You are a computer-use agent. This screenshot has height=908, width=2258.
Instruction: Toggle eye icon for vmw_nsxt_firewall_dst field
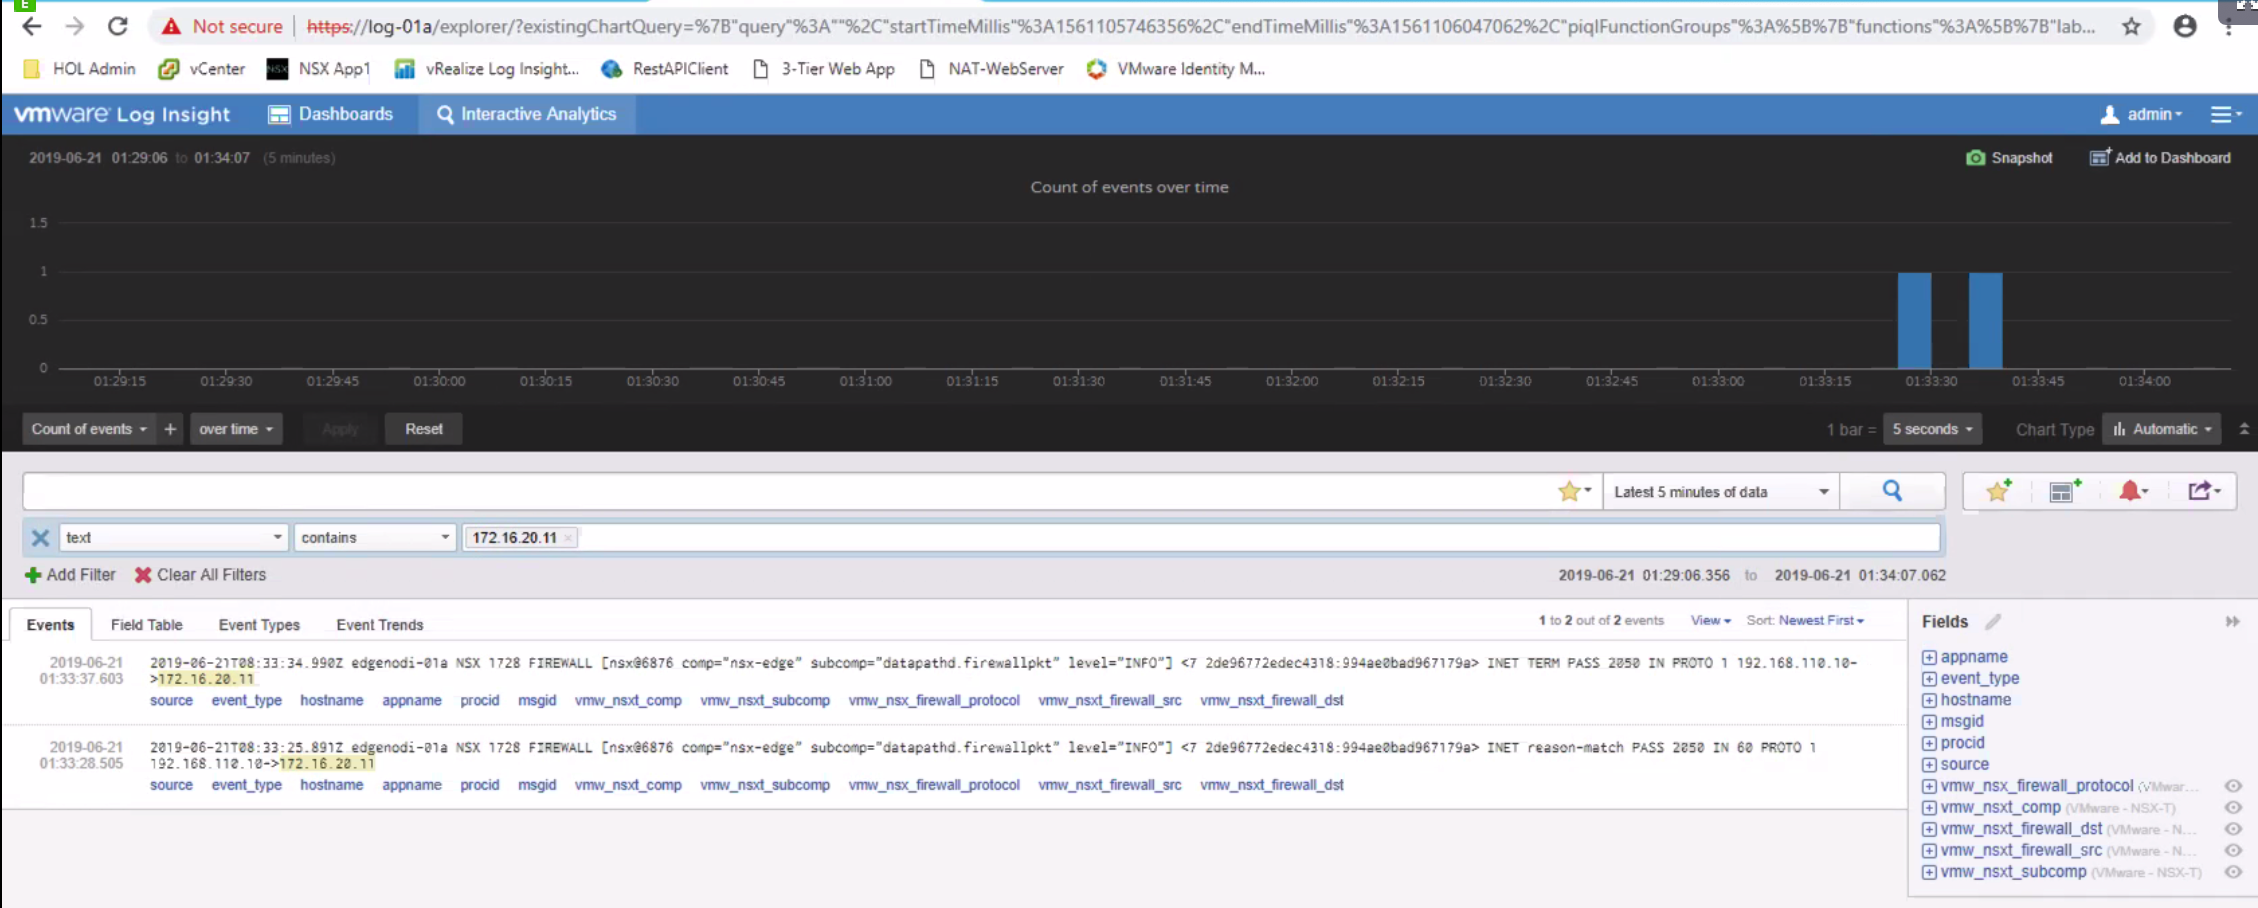point(2233,829)
